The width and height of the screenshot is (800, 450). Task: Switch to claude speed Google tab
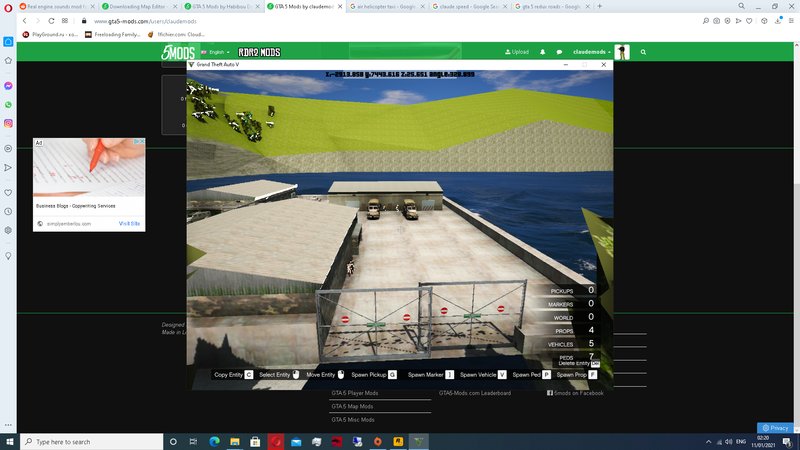point(469,7)
